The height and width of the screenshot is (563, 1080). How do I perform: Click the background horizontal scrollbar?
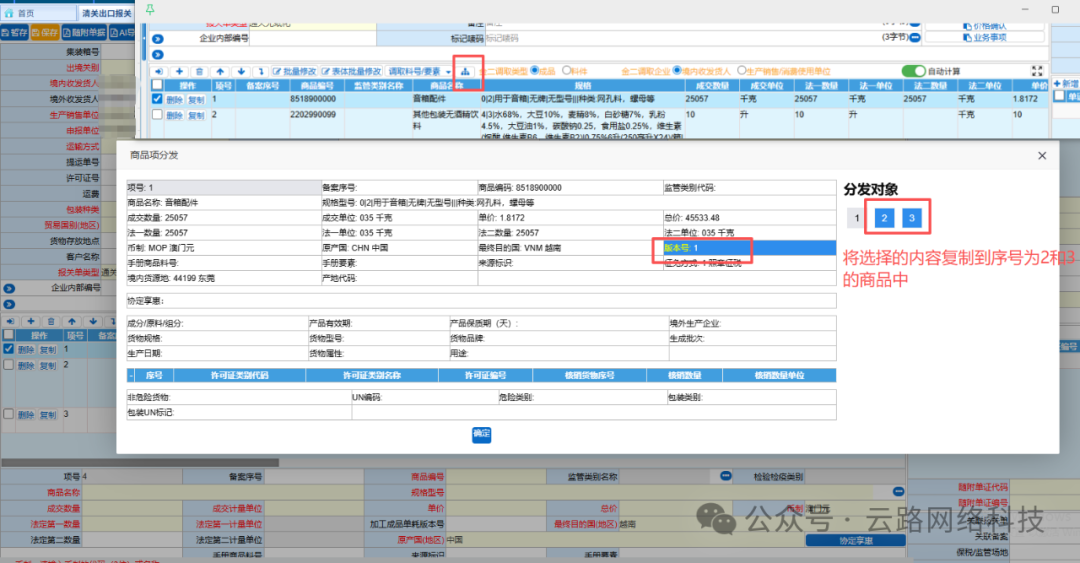coord(140,462)
